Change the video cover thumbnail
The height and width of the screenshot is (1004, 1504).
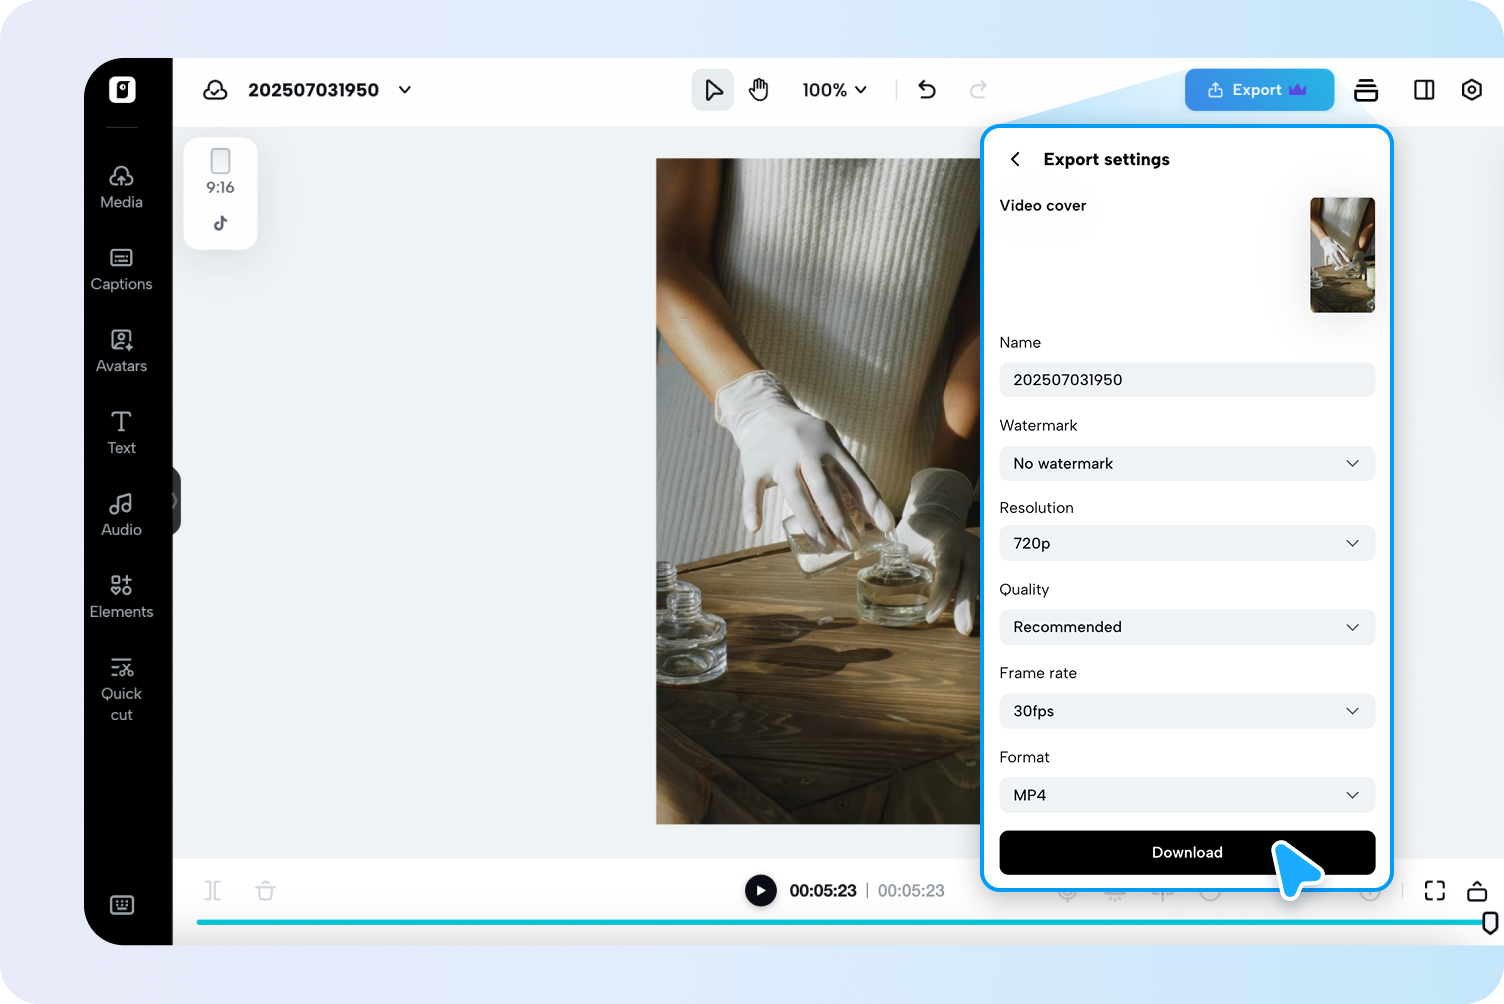coord(1342,255)
